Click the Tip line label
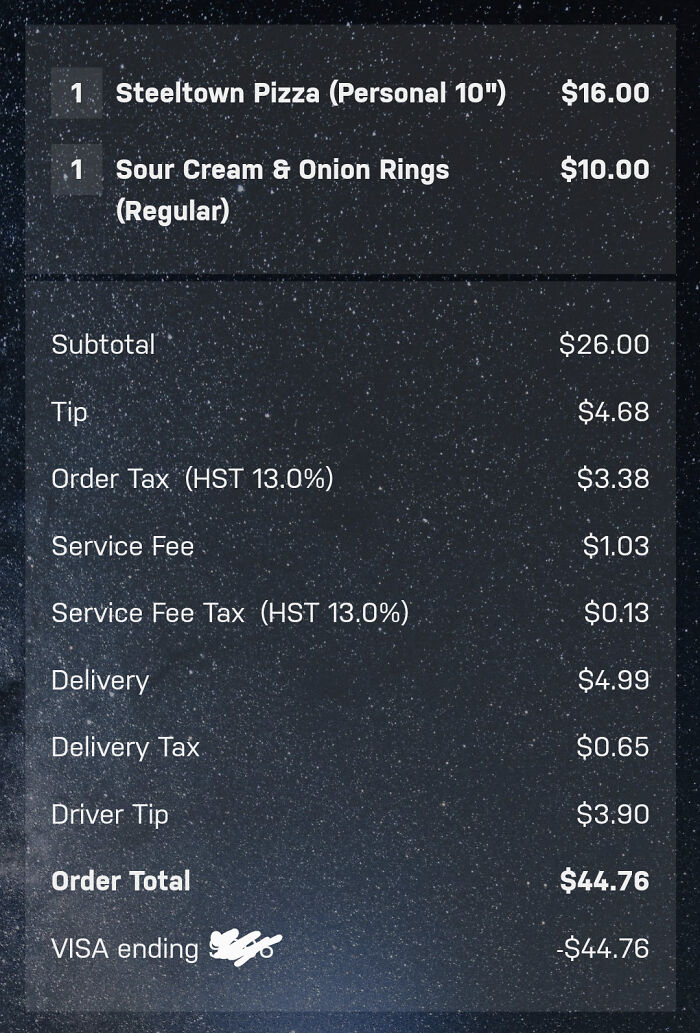700x1033 pixels. click(69, 412)
